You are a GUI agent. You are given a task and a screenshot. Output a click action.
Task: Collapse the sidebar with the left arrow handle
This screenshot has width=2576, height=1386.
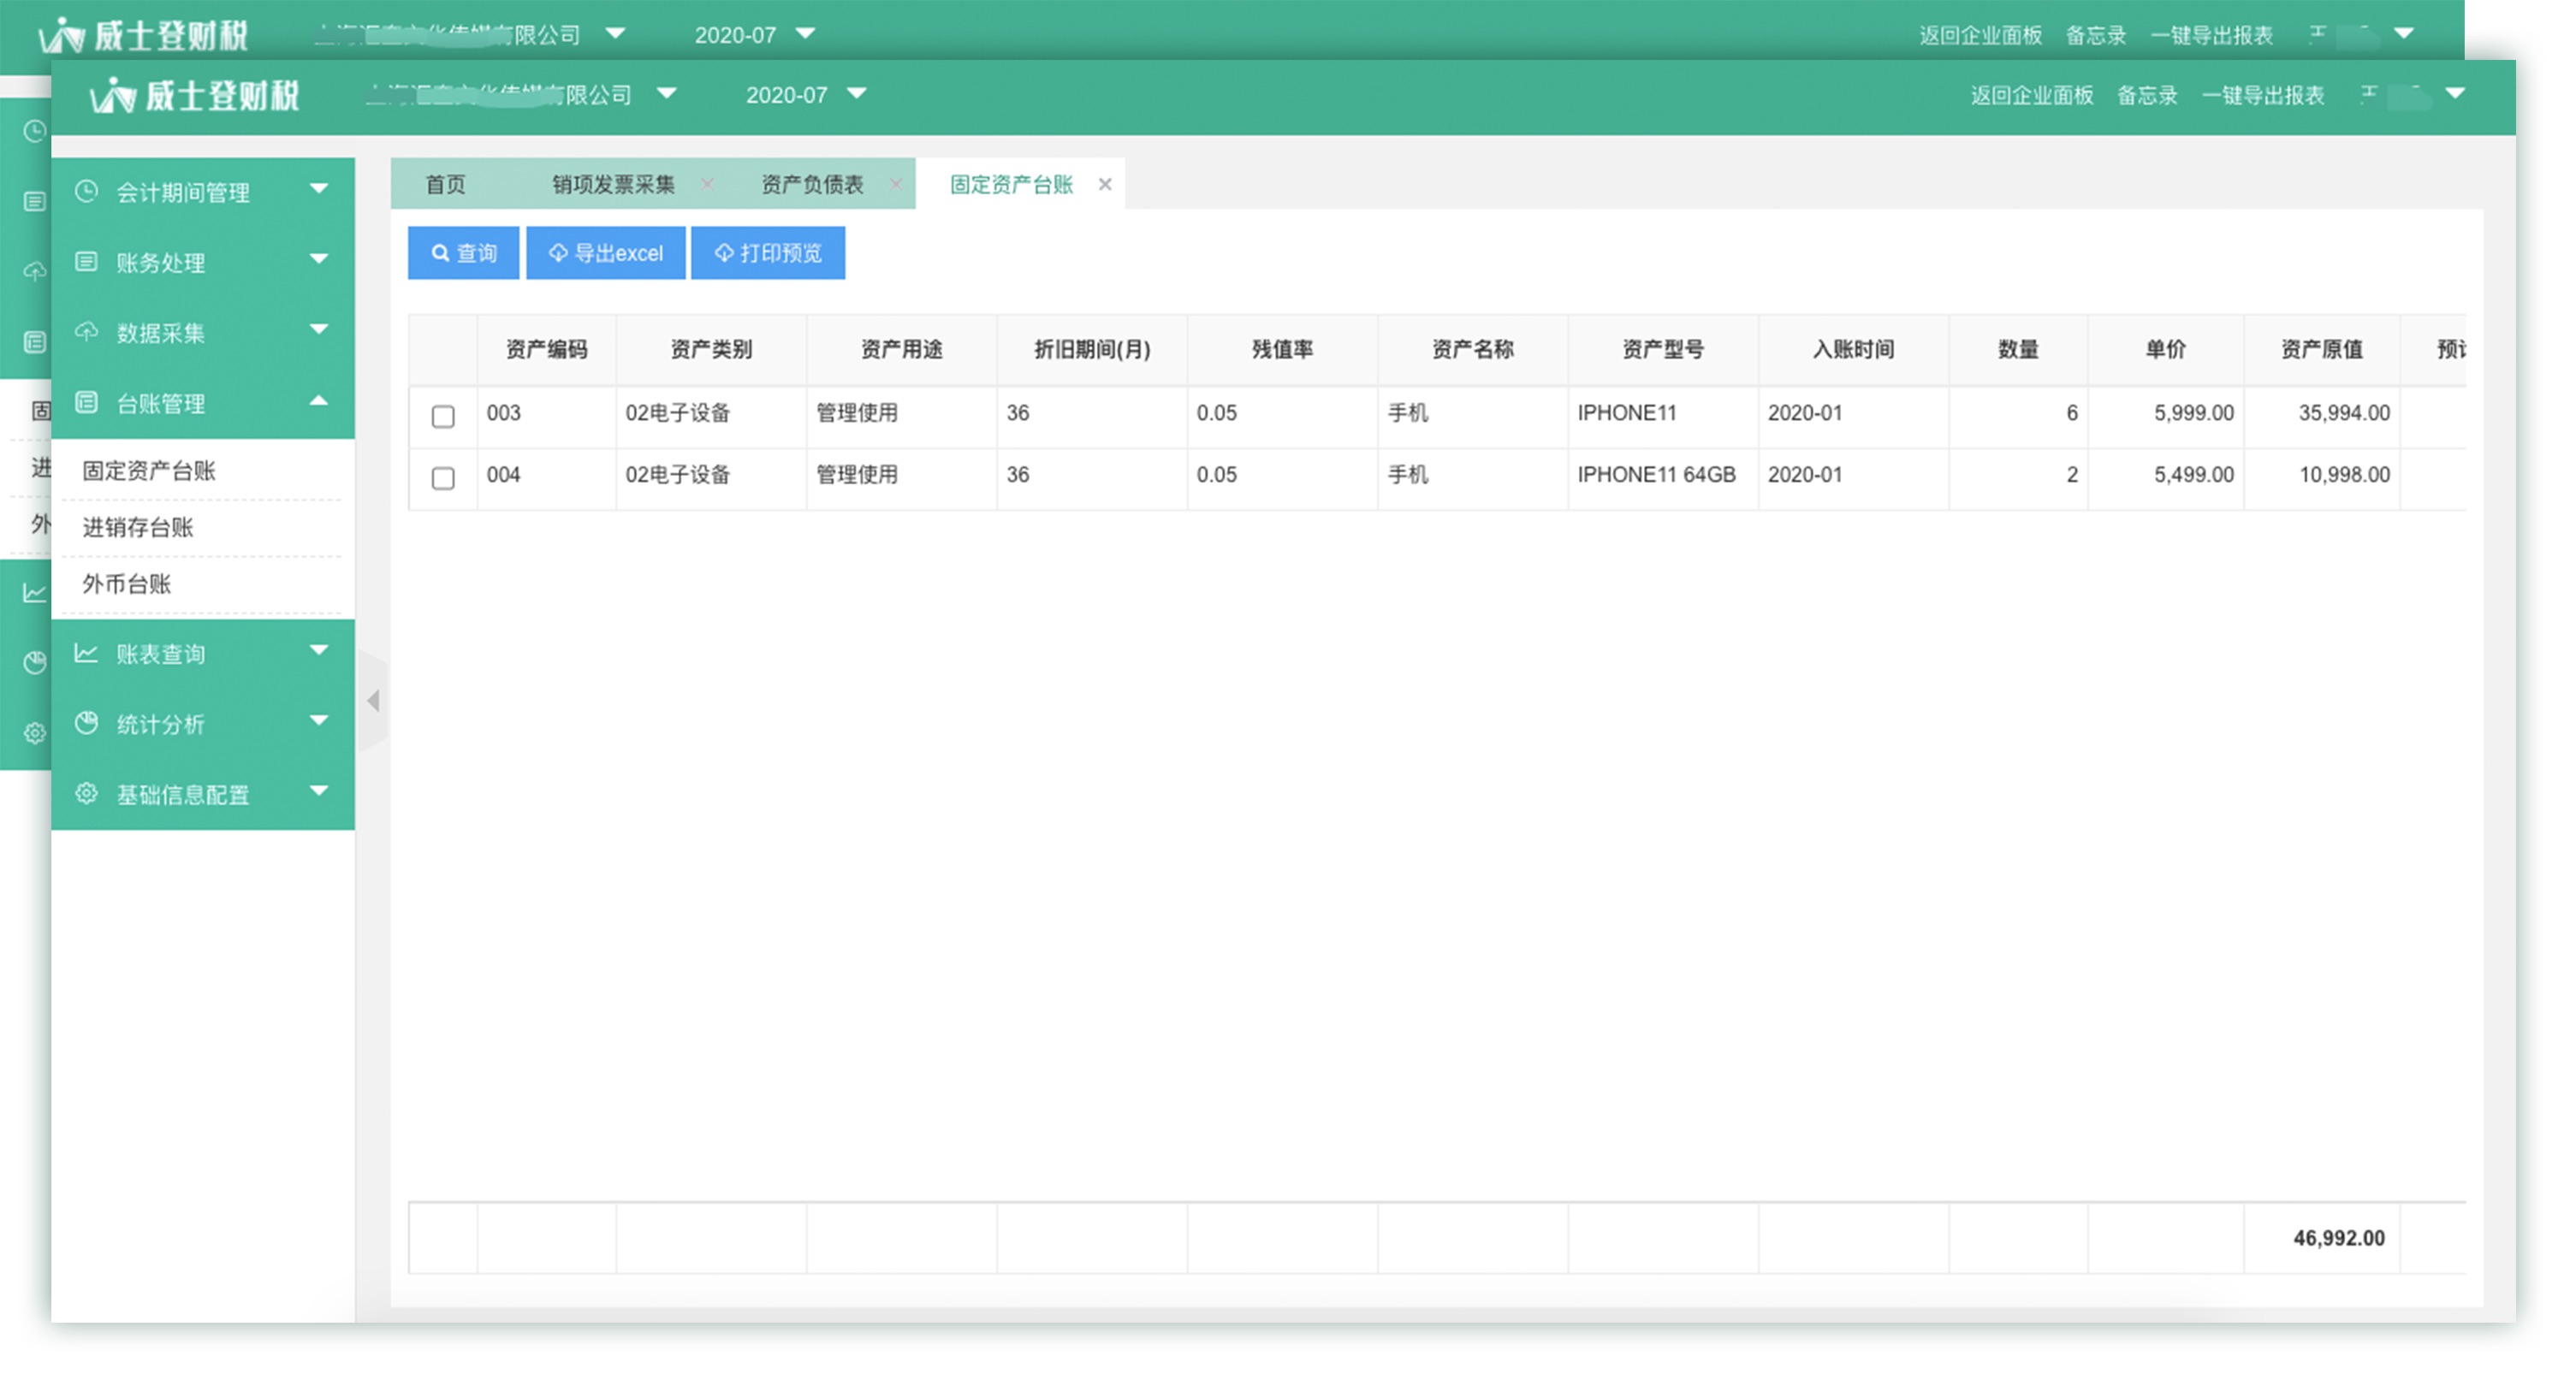coord(373,700)
